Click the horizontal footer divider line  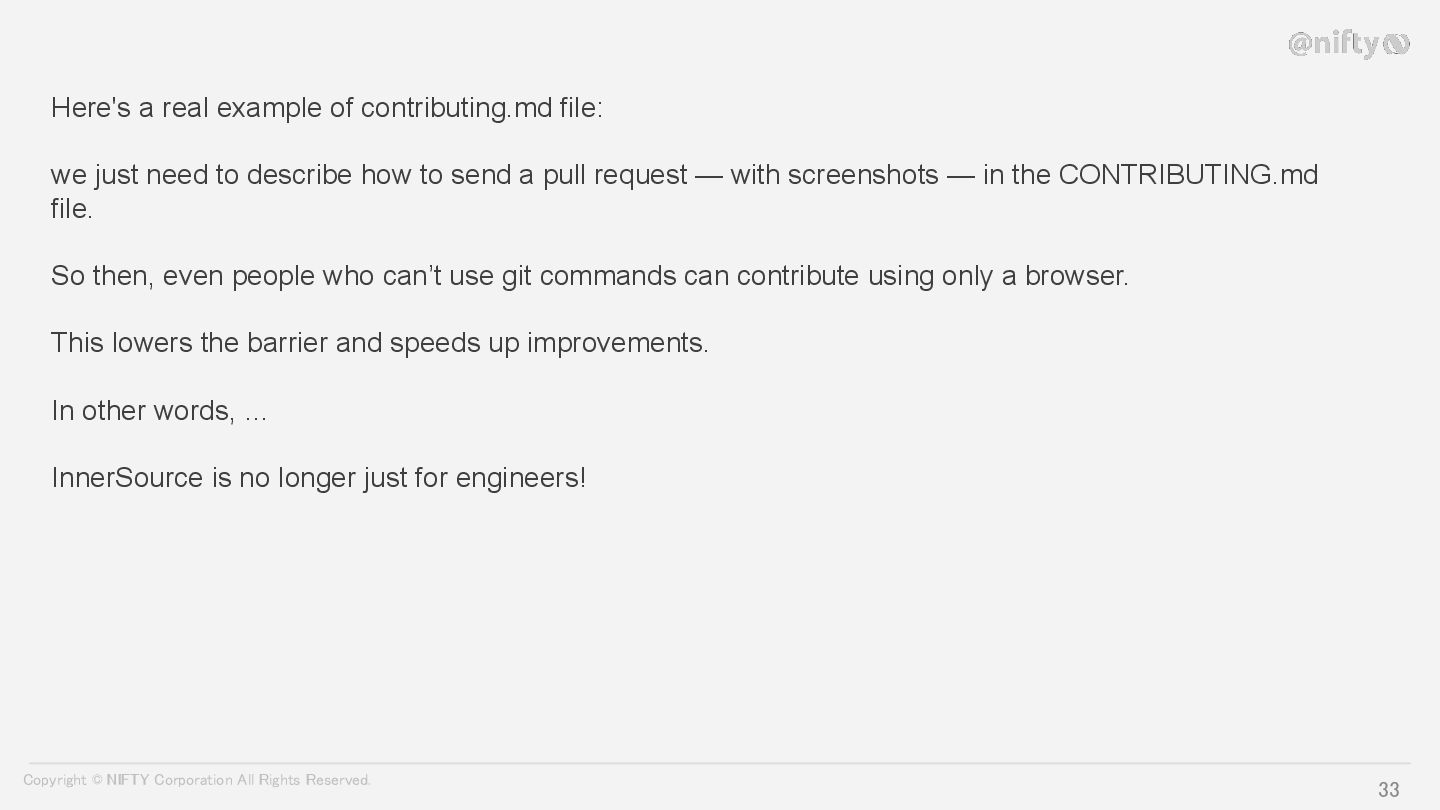tap(720, 764)
